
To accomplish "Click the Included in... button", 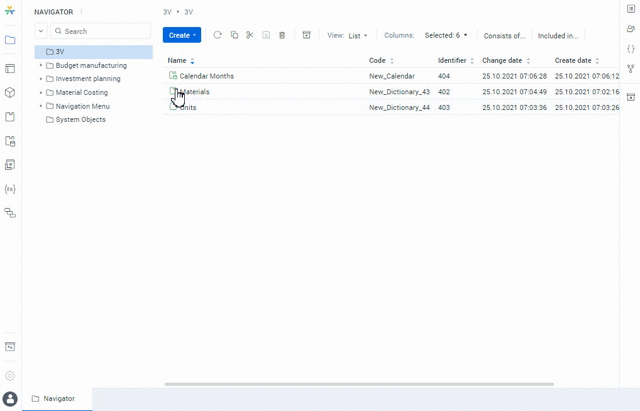I will [x=558, y=36].
